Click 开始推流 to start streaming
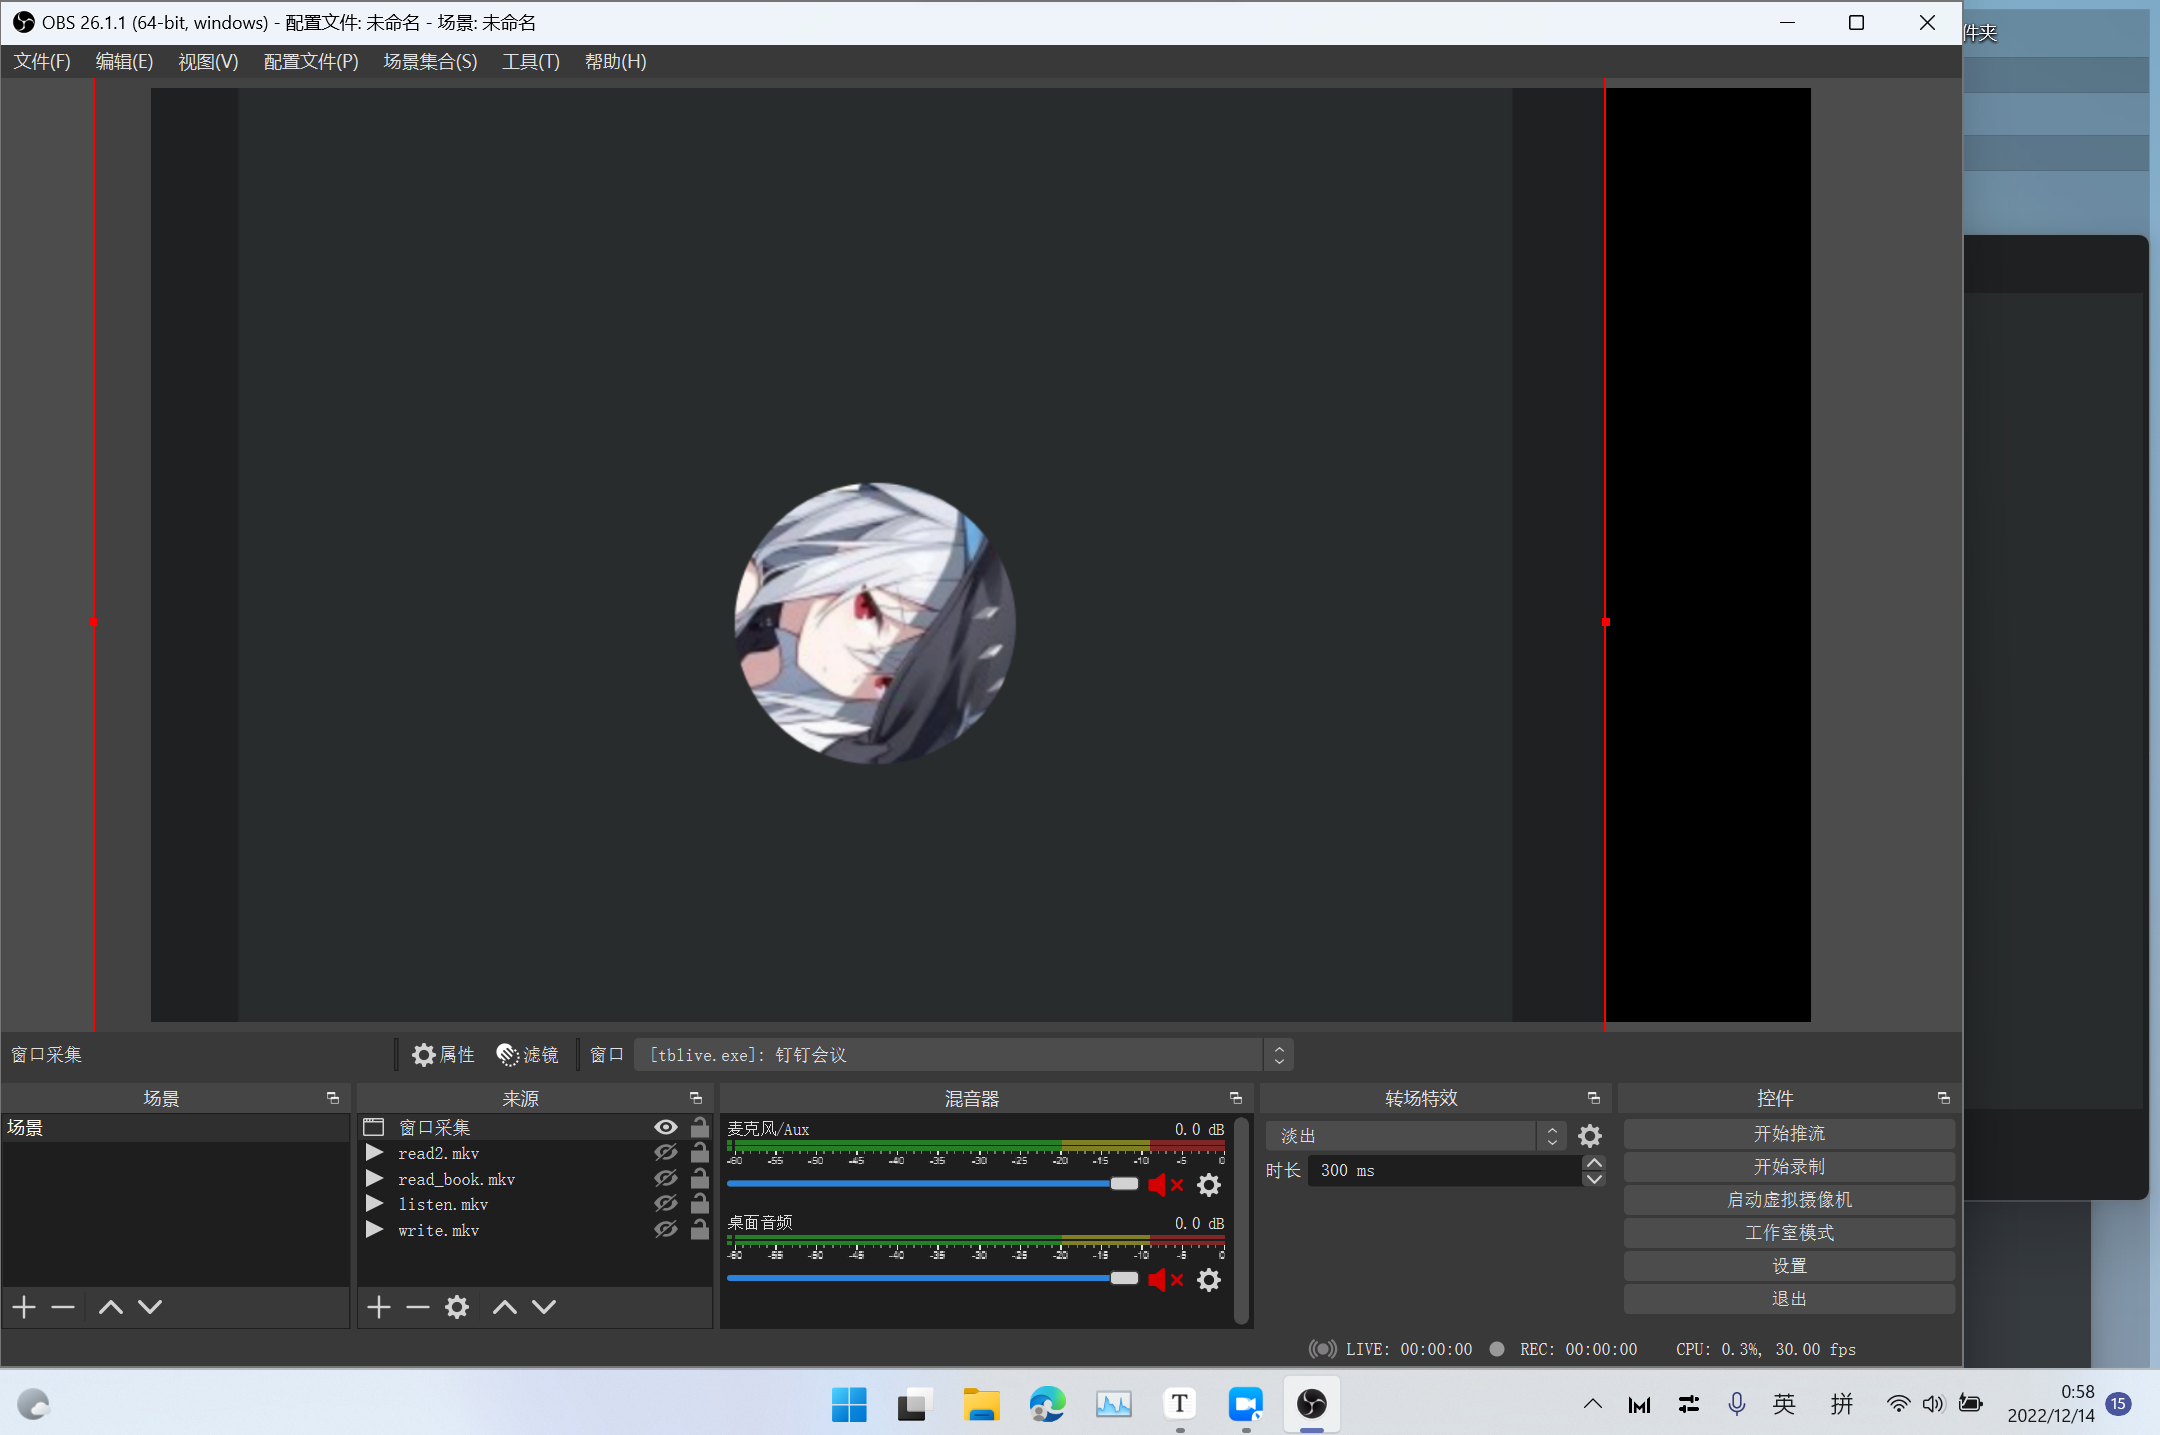 pos(1789,1134)
